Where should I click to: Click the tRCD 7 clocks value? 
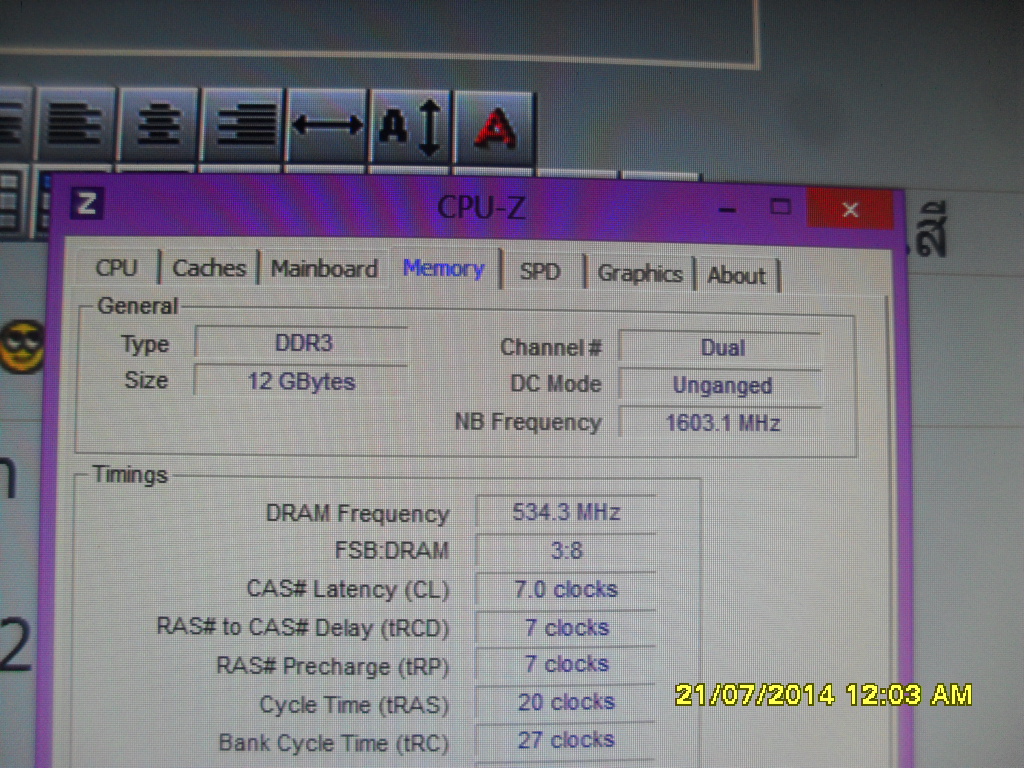pos(566,628)
